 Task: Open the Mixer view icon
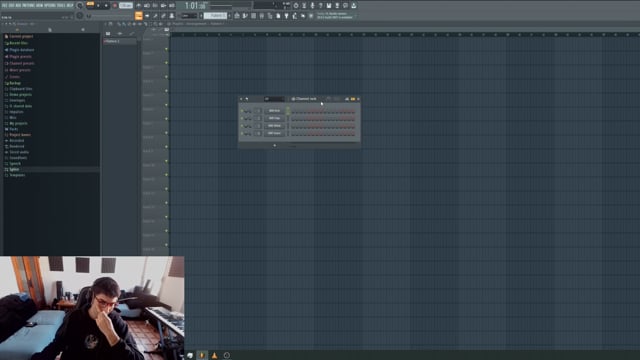click(x=262, y=16)
